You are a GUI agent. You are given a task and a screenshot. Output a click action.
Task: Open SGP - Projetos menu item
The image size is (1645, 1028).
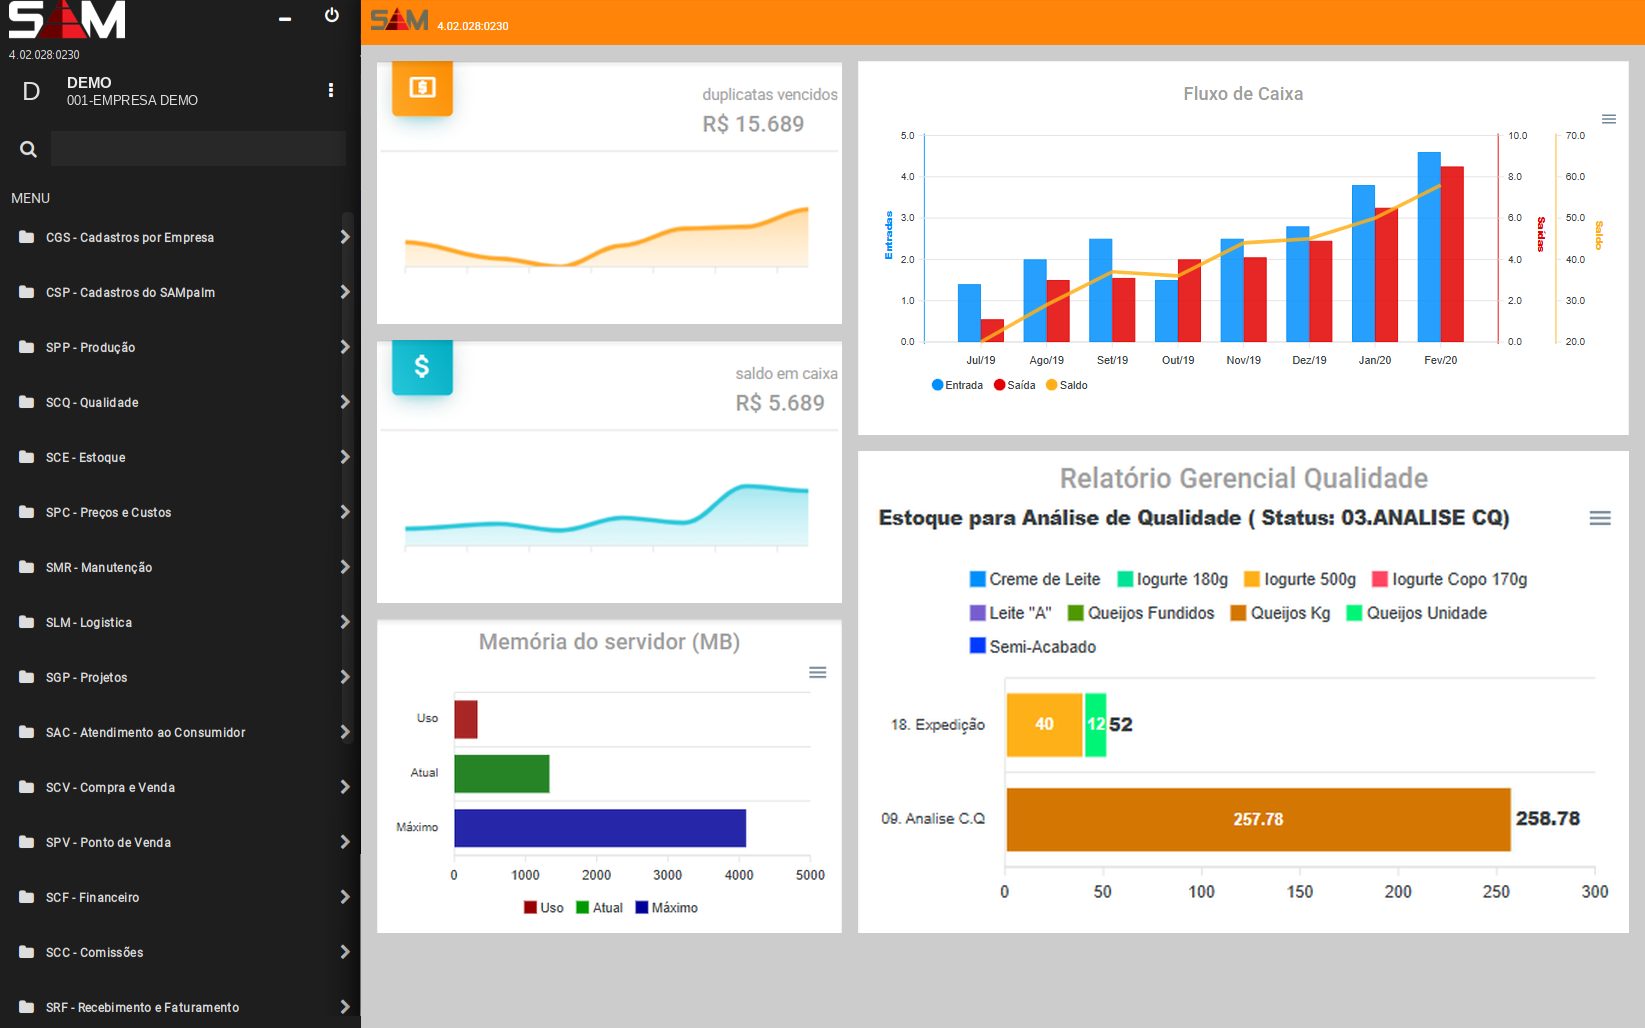(180, 677)
